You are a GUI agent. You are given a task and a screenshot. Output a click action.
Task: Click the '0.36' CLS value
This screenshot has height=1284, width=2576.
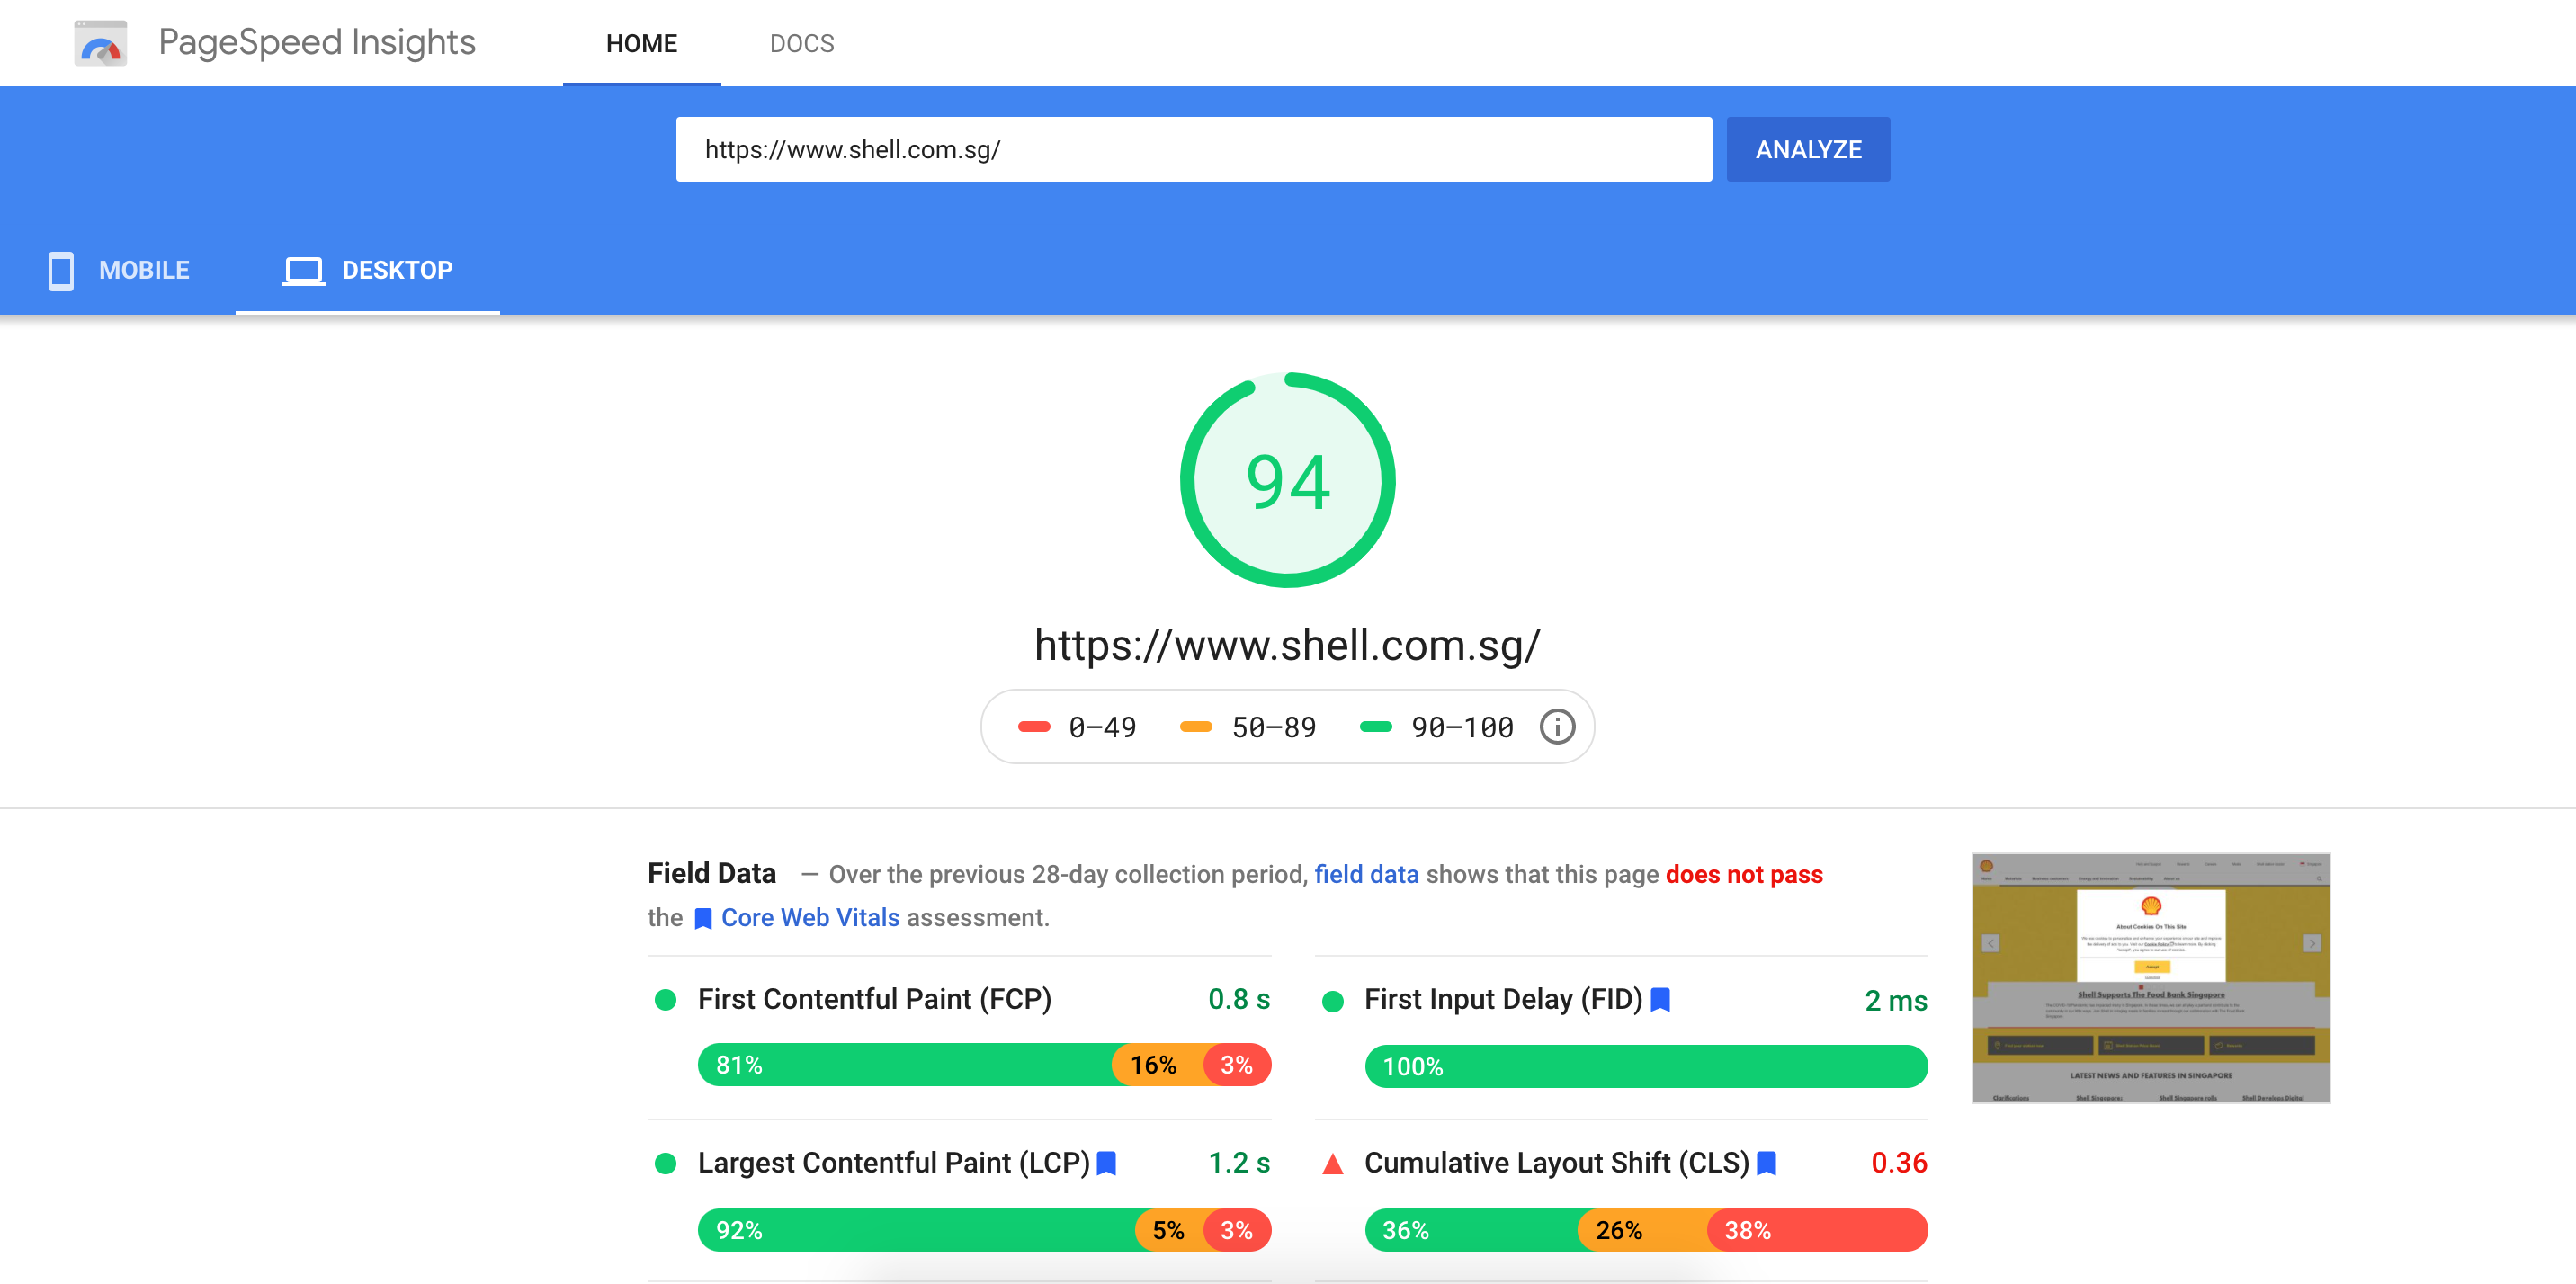1899,1163
